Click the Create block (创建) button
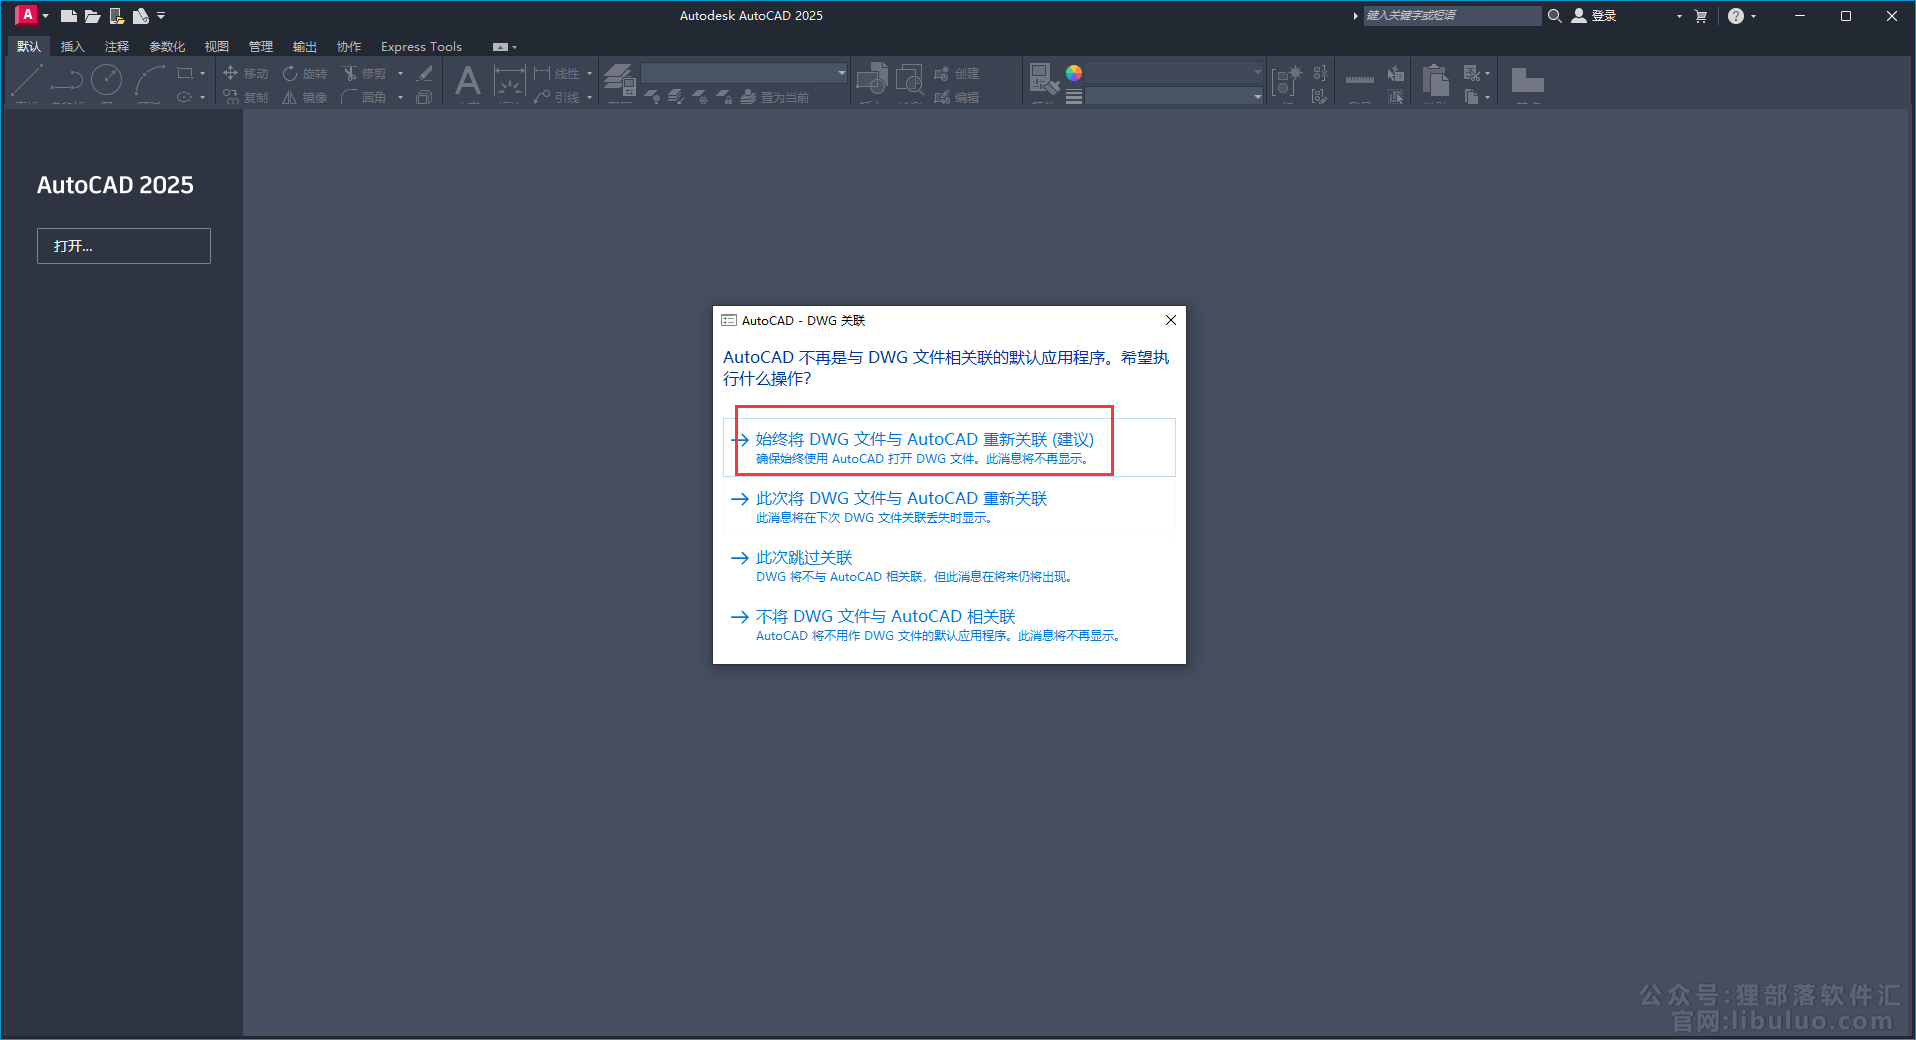Image resolution: width=1916 pixels, height=1040 pixels. click(957, 73)
